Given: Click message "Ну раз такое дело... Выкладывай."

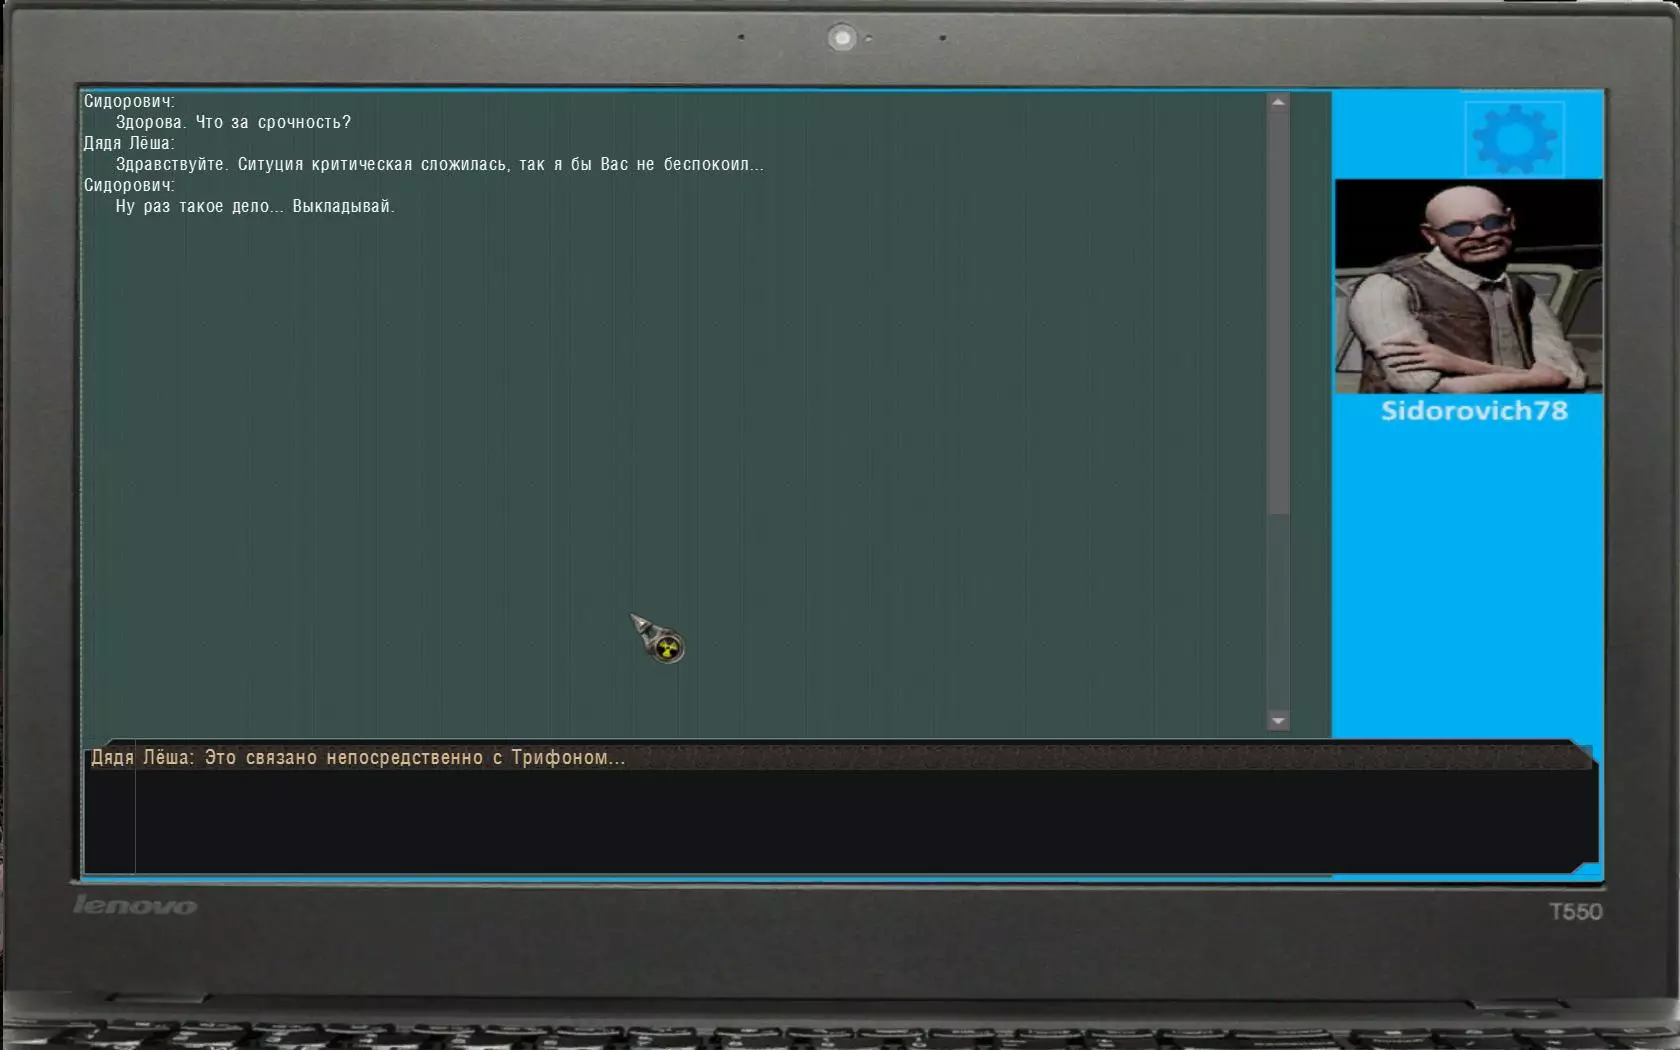Looking at the screenshot, I should tap(255, 206).
